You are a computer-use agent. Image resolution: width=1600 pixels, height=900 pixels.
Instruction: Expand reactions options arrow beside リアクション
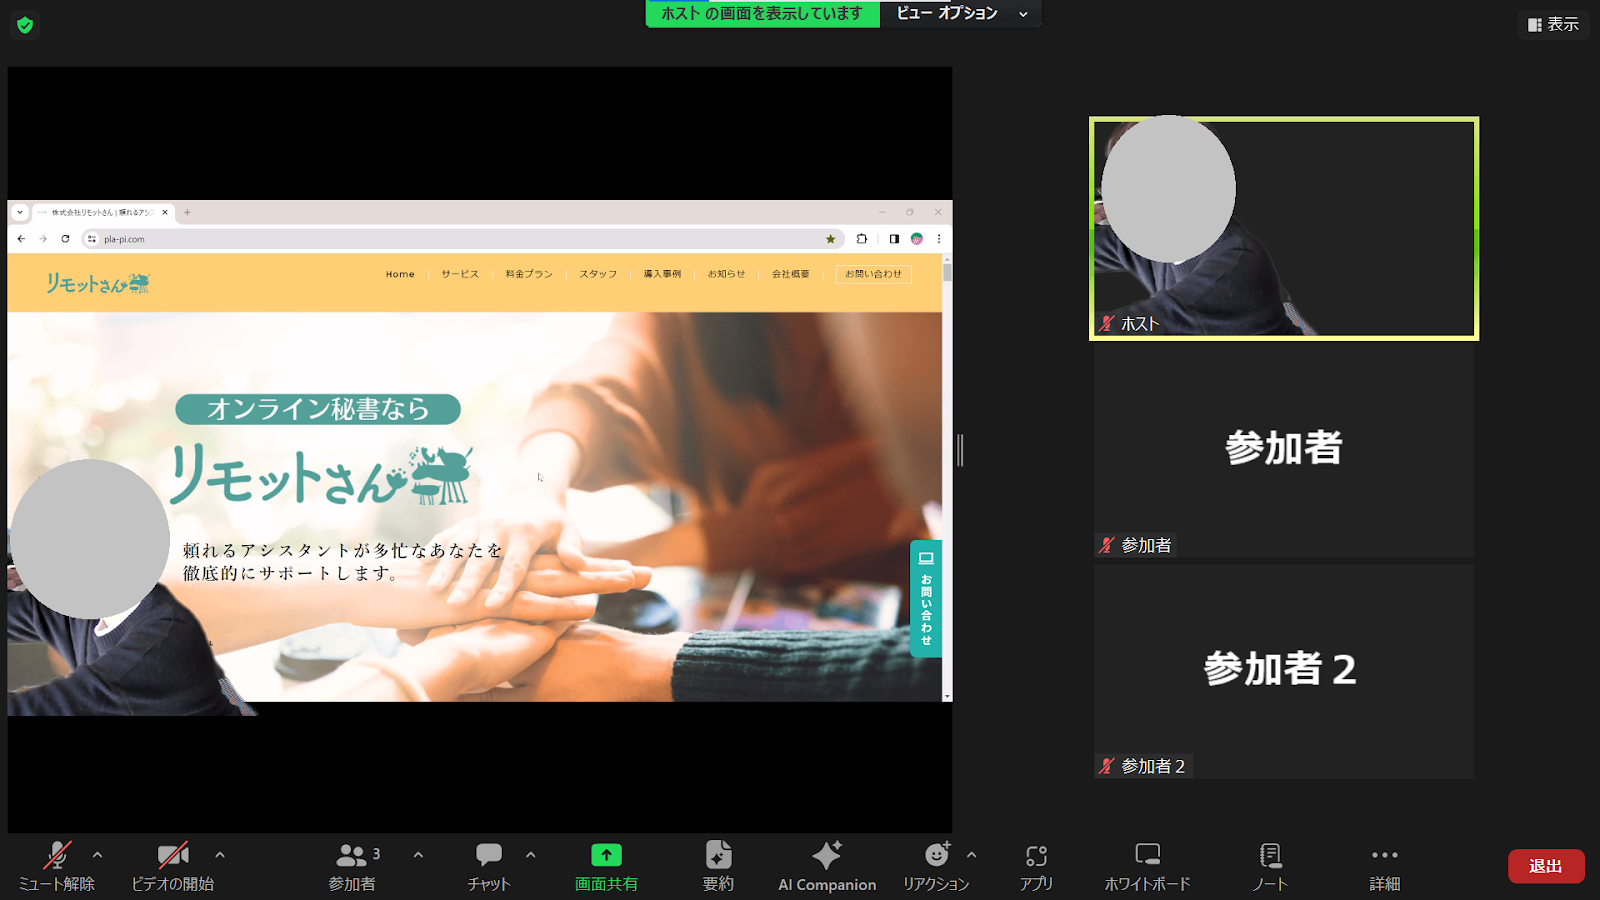972,855
